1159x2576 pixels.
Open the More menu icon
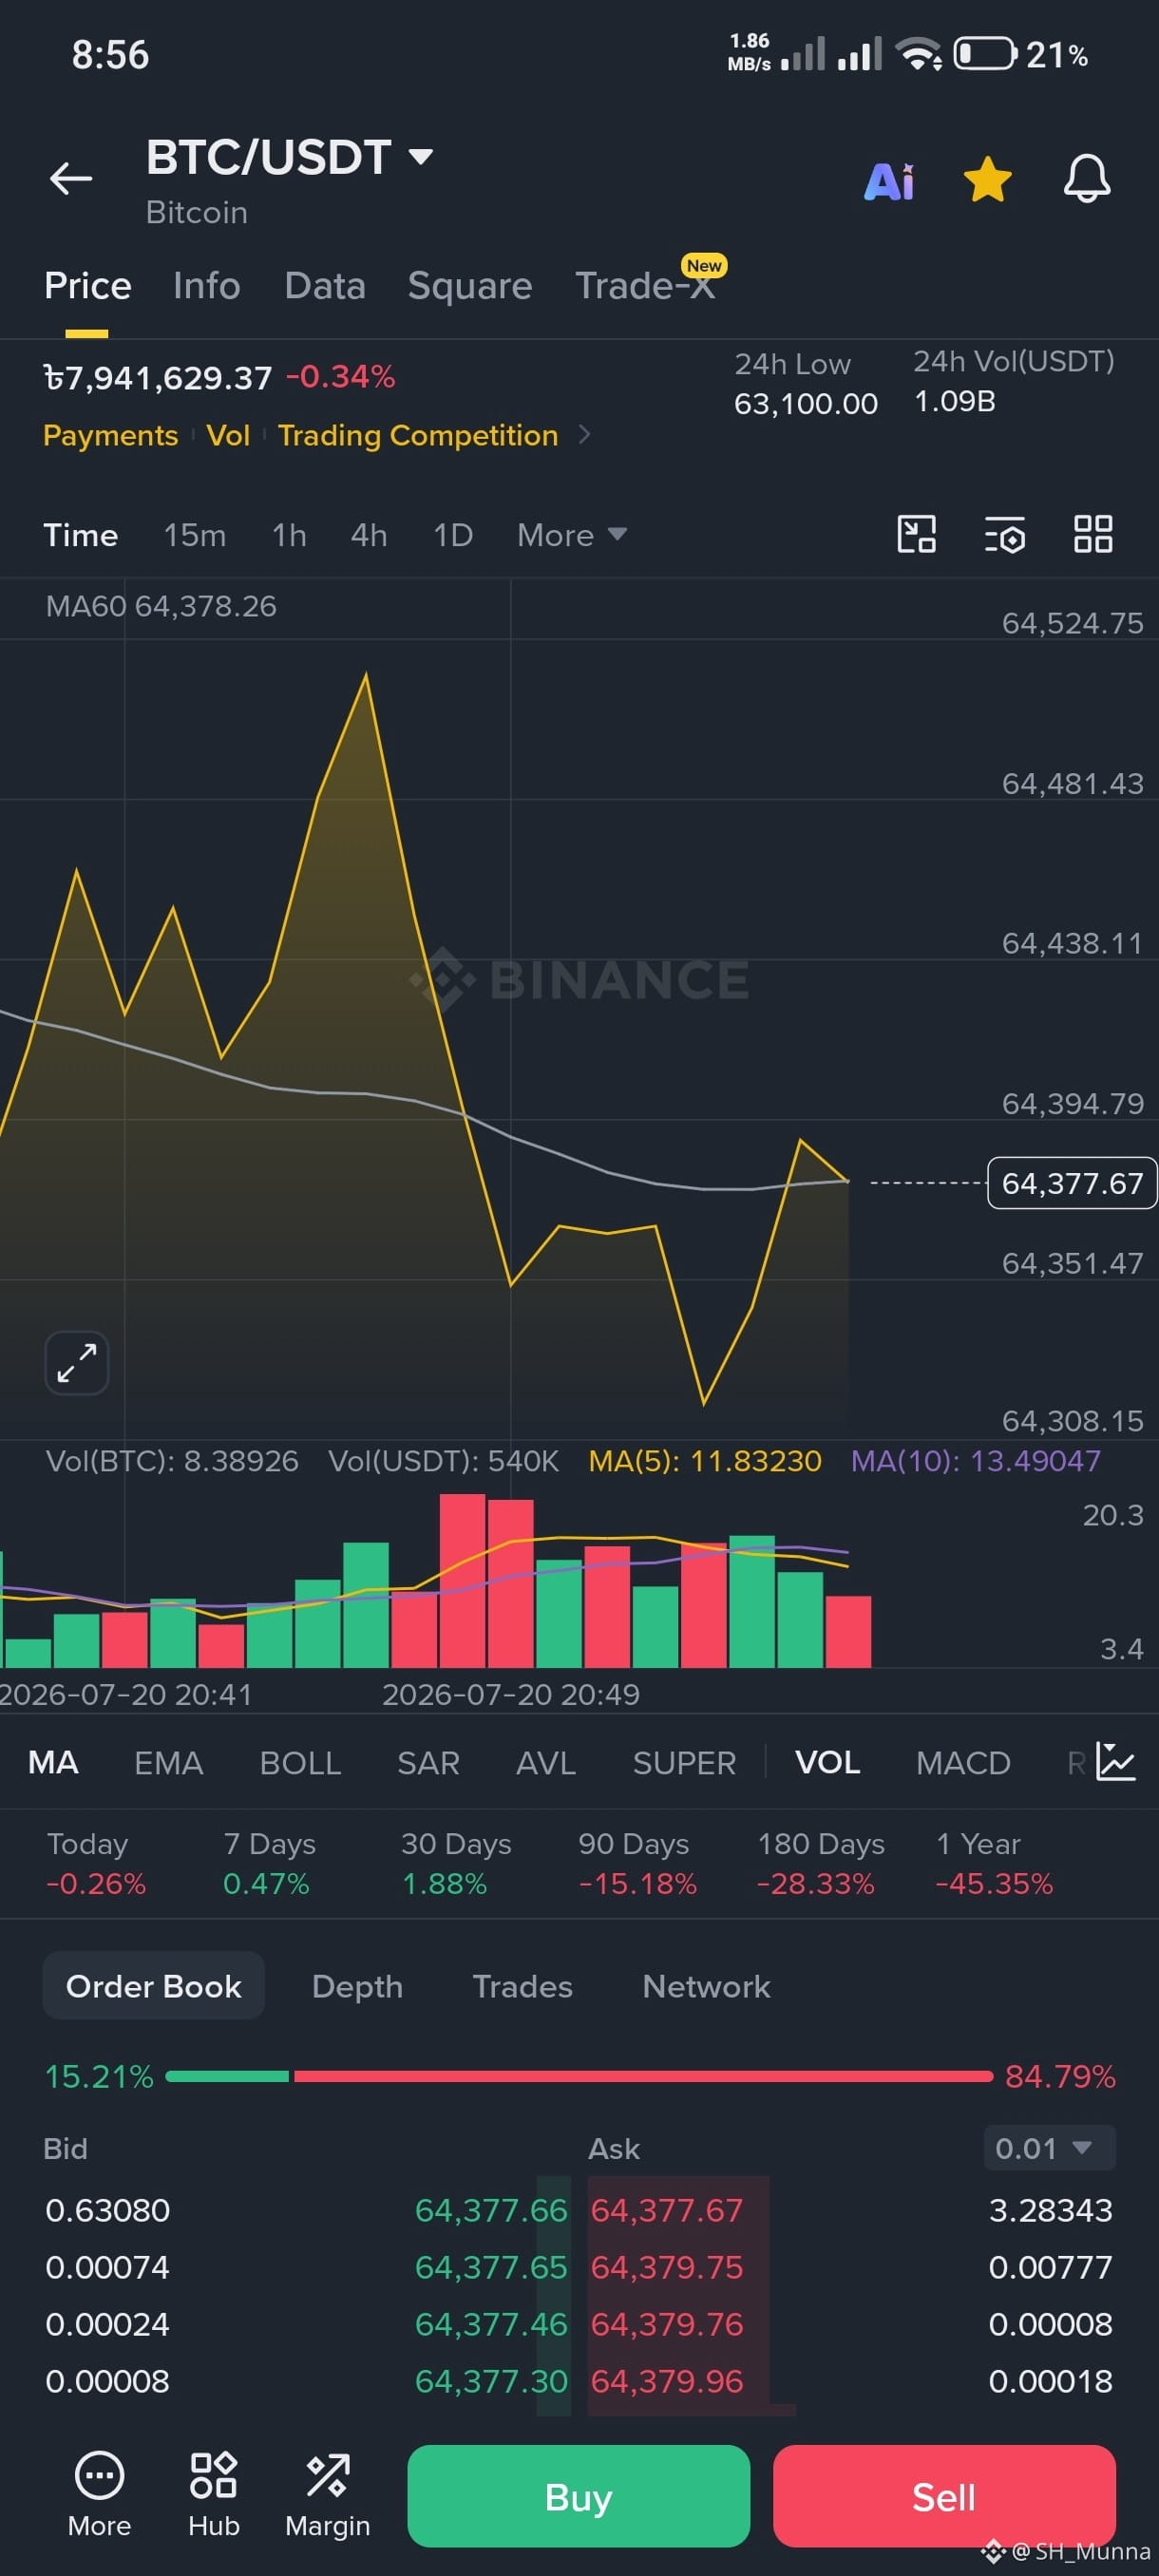tap(99, 2496)
